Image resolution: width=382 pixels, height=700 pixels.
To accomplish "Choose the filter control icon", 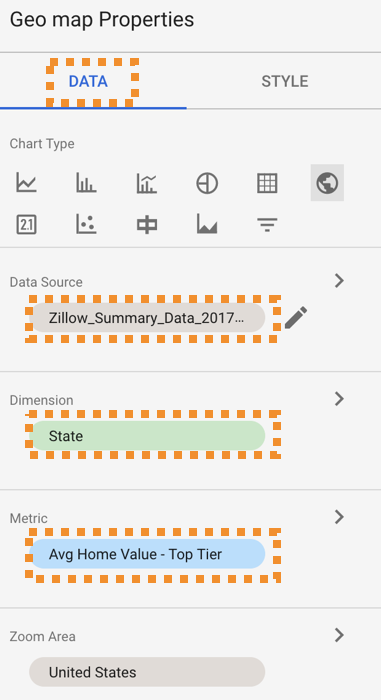I will [267, 225].
